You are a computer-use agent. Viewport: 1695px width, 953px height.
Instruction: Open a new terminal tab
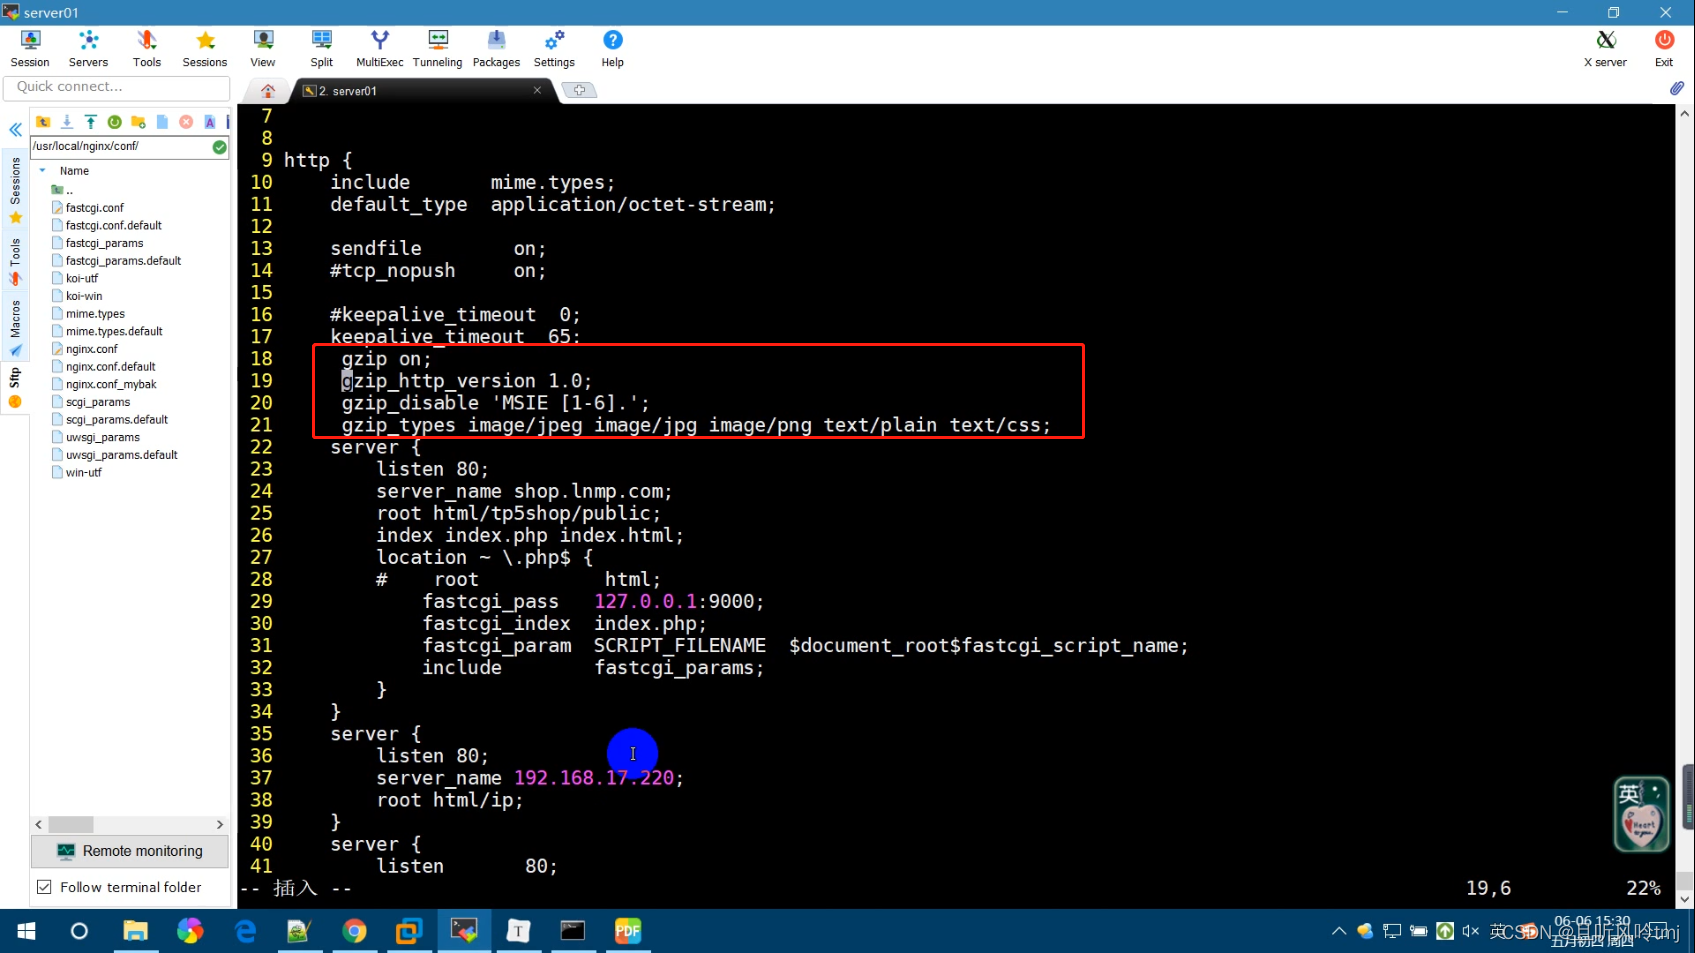[579, 90]
